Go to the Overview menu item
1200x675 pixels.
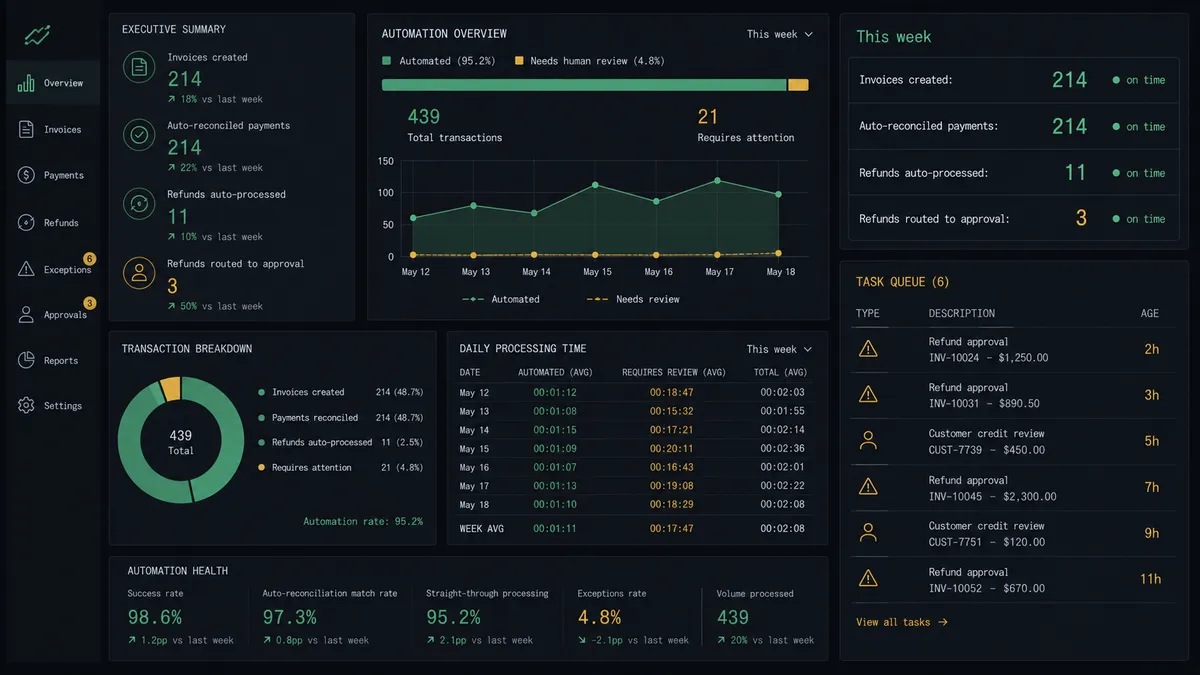pyautogui.click(x=53, y=83)
